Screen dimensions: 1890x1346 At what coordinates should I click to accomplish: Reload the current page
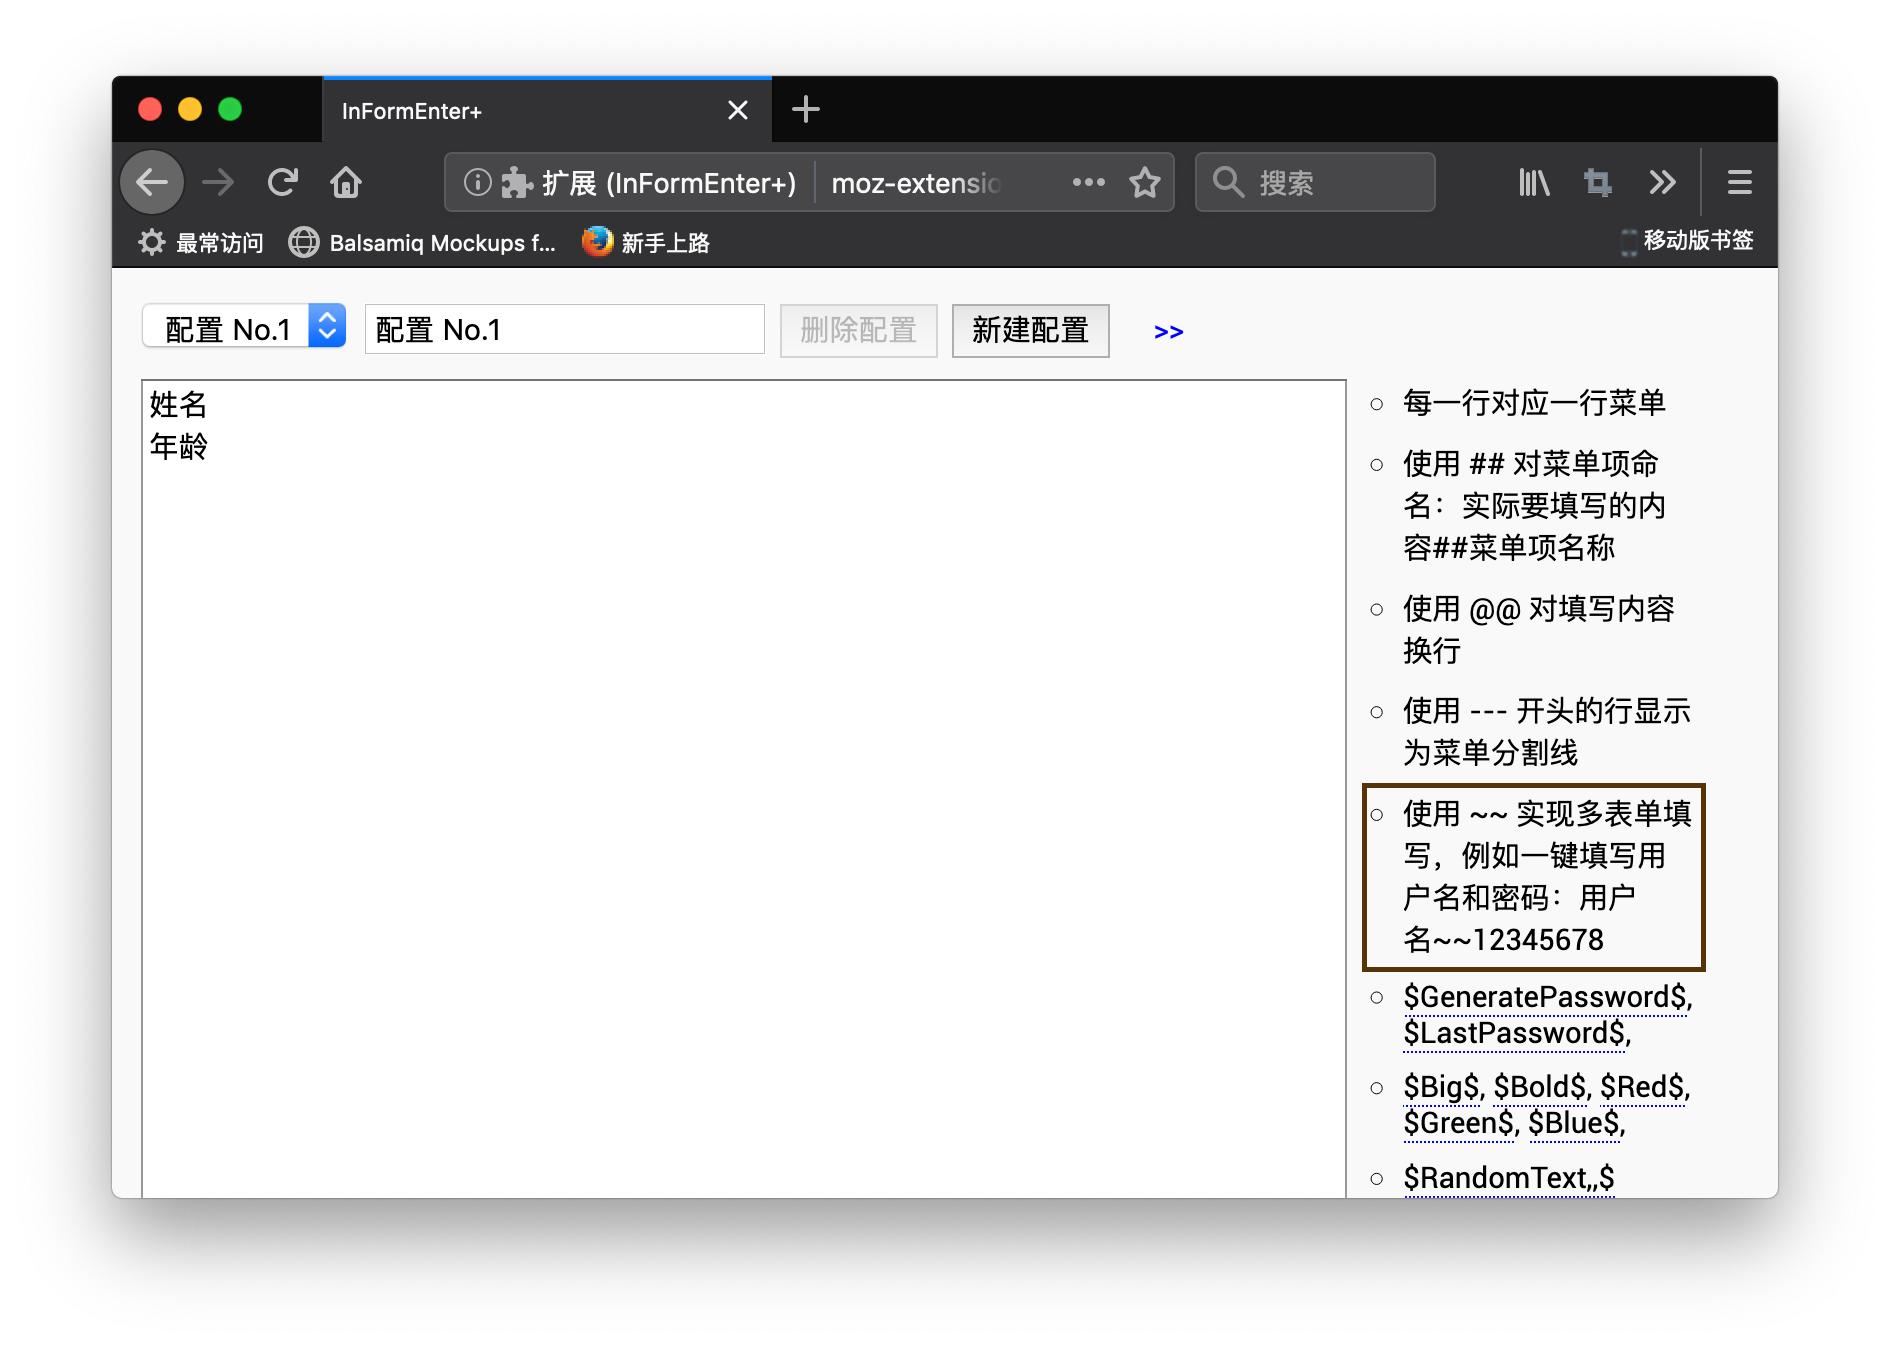pos(284,182)
